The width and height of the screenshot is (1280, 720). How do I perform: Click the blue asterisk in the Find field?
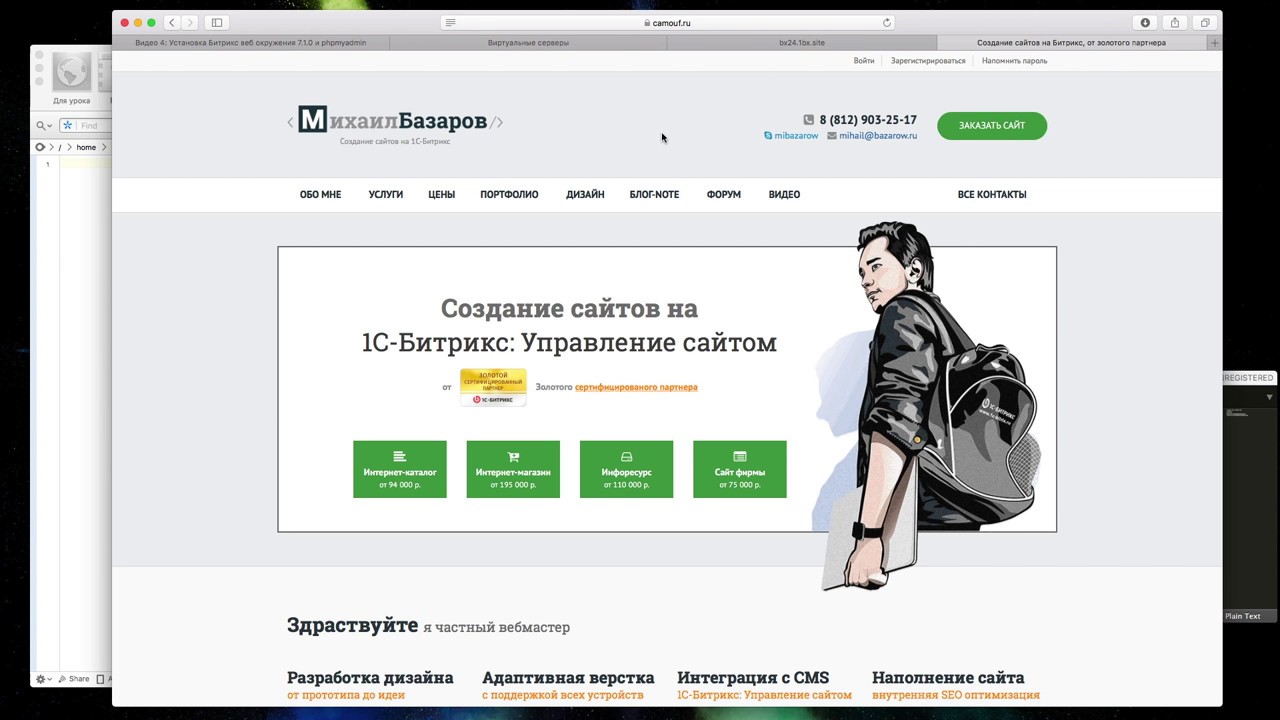click(x=68, y=125)
